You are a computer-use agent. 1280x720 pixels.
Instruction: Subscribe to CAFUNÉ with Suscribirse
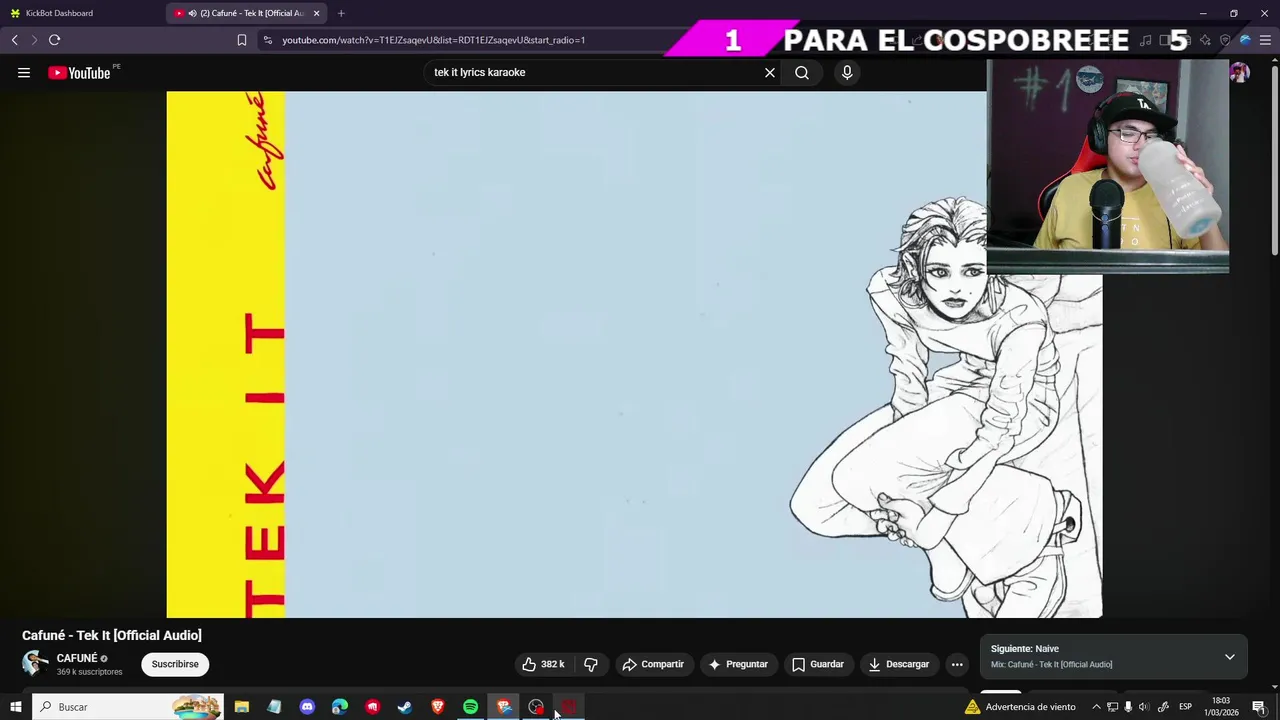coord(175,664)
